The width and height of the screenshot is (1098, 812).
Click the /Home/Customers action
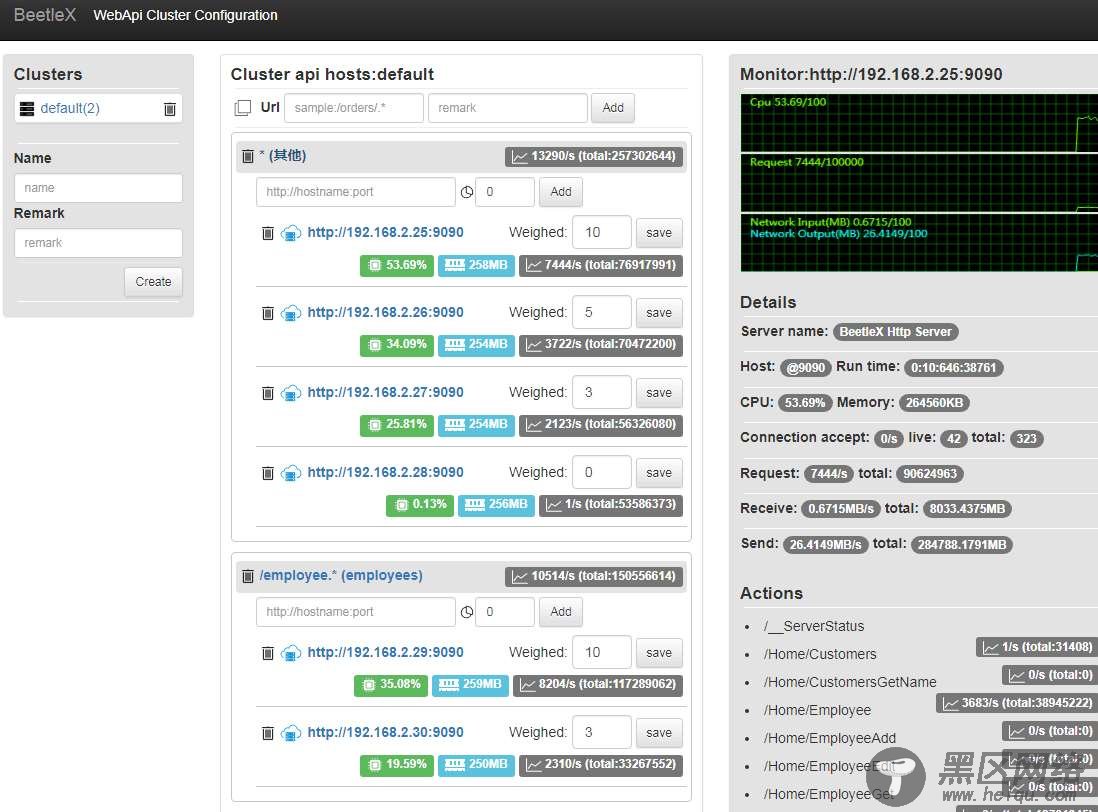point(820,654)
